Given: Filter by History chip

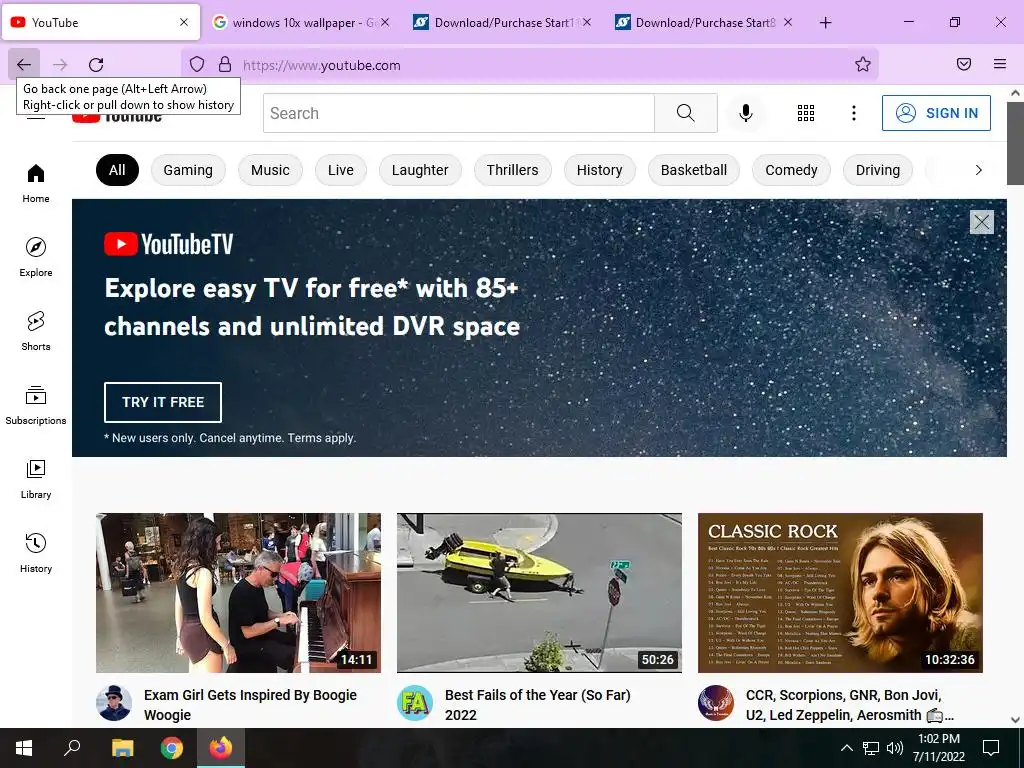Looking at the screenshot, I should [600, 170].
